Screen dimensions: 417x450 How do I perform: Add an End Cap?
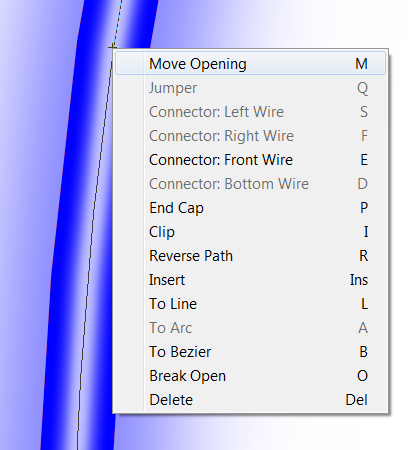[250, 208]
